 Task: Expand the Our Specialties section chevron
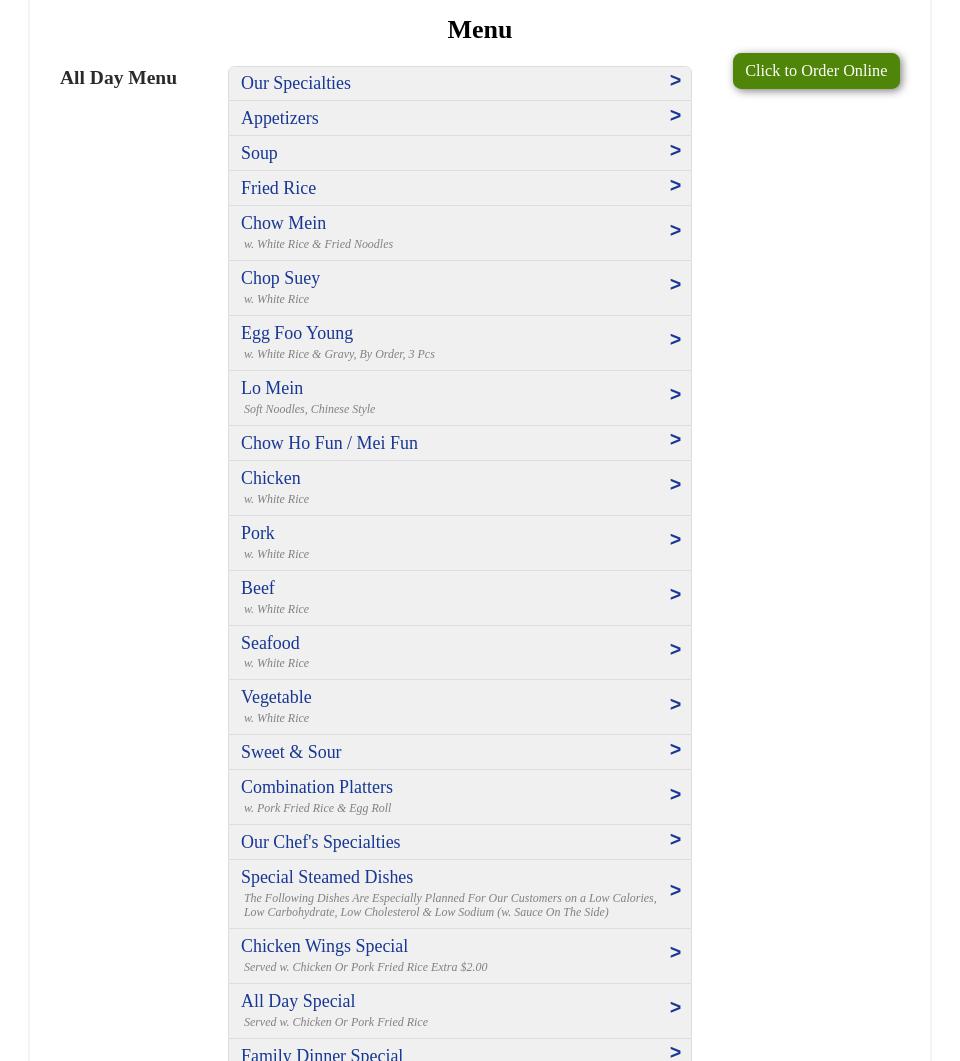pos(675,80)
